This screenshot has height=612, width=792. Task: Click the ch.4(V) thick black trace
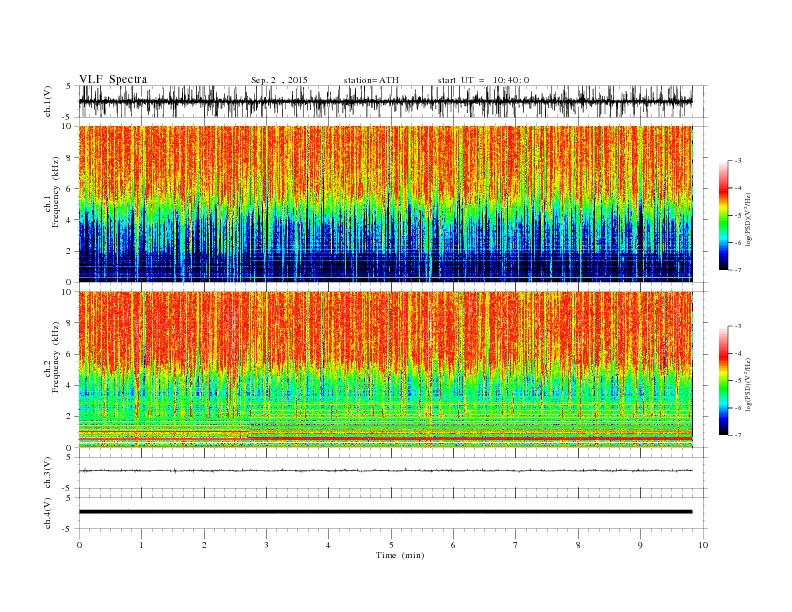pos(385,512)
